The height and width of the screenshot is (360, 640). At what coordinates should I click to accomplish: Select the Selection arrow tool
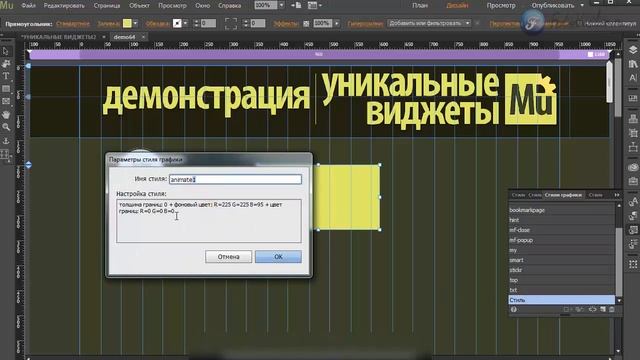pyautogui.click(x=5, y=51)
